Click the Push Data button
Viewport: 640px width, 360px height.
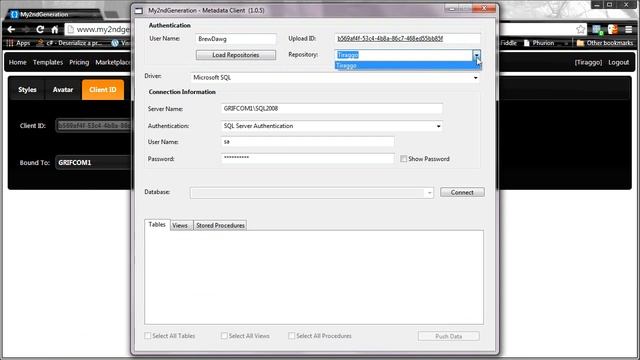pyautogui.click(x=449, y=336)
